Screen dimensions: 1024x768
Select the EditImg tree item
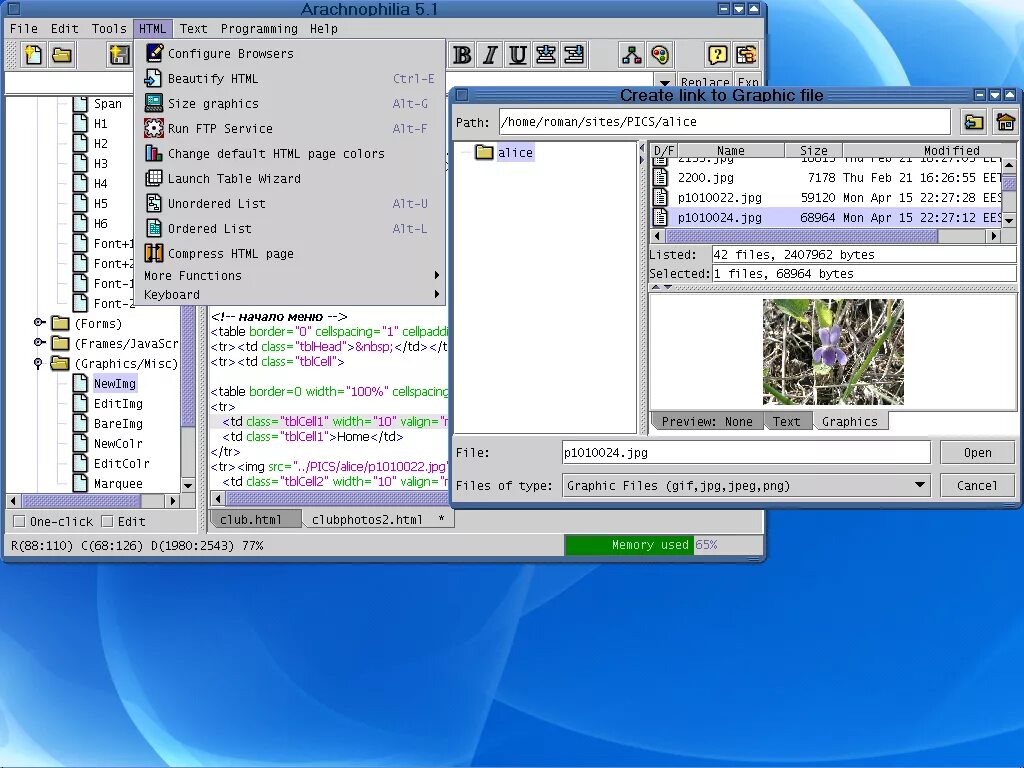pos(118,404)
